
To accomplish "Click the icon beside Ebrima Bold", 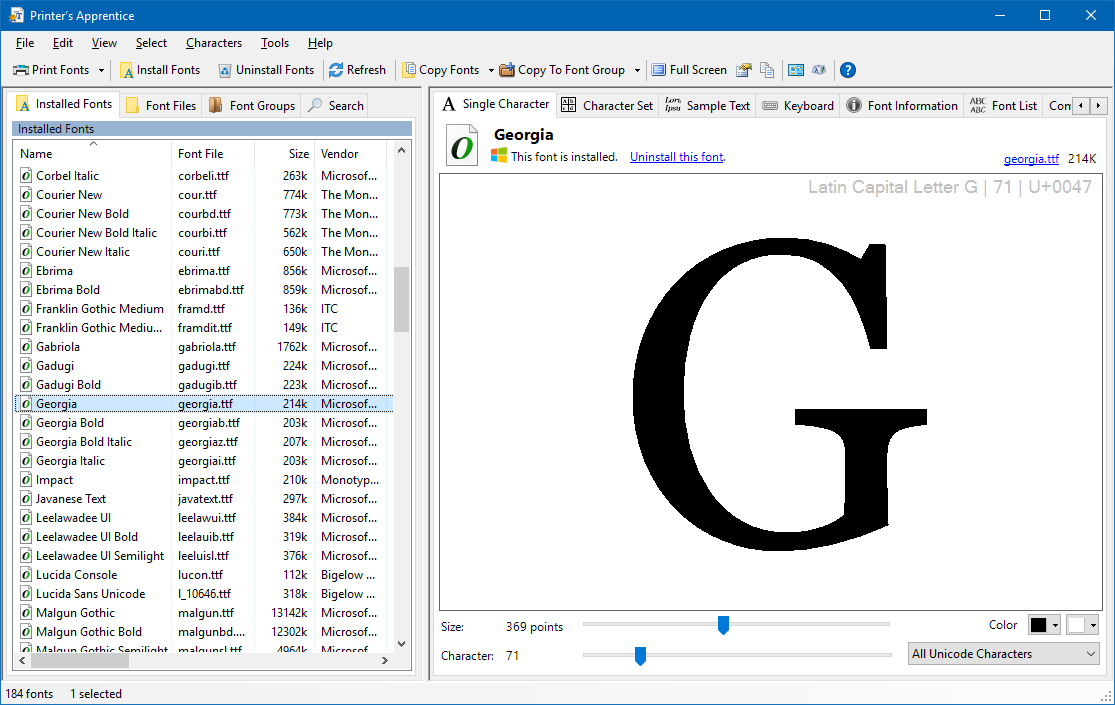I will click(x=26, y=290).
